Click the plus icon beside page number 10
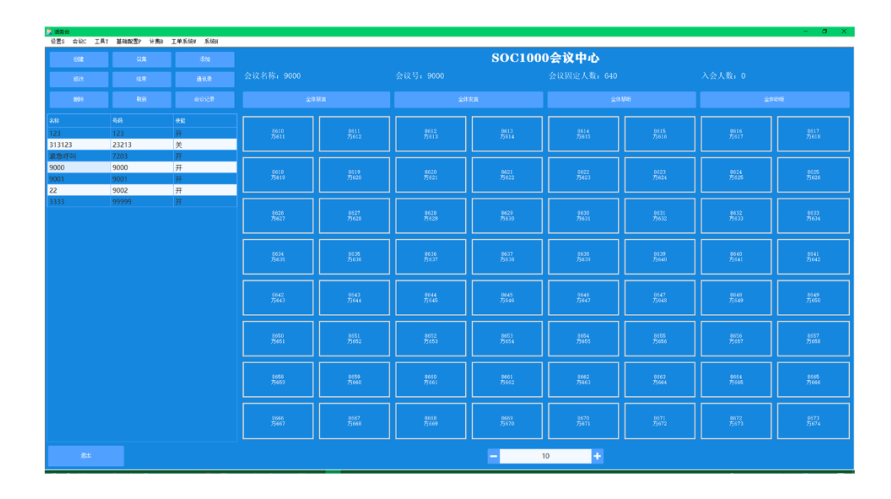 [x=597, y=456]
